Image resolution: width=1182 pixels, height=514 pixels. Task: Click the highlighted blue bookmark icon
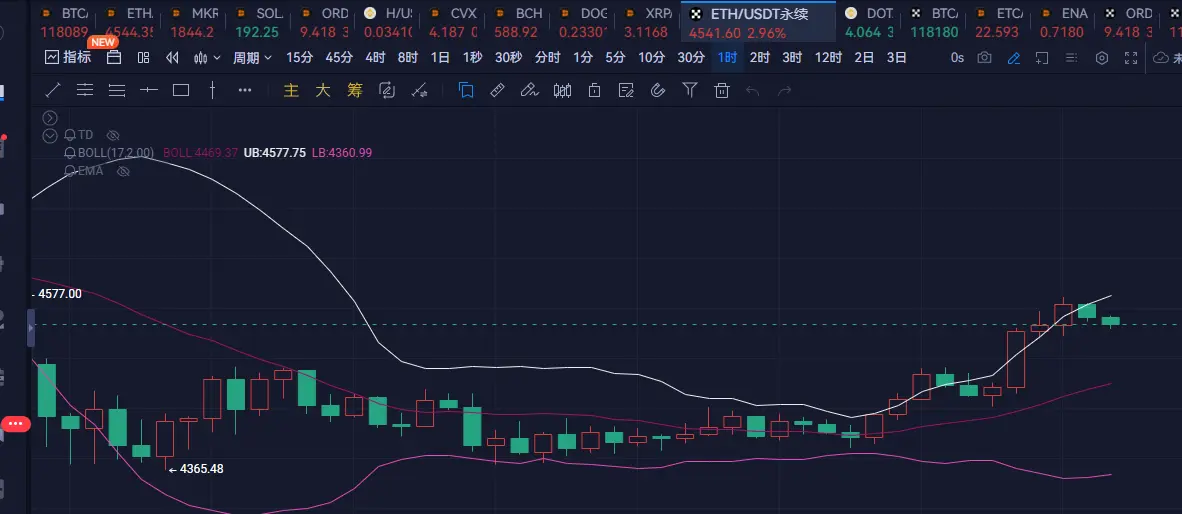466,90
